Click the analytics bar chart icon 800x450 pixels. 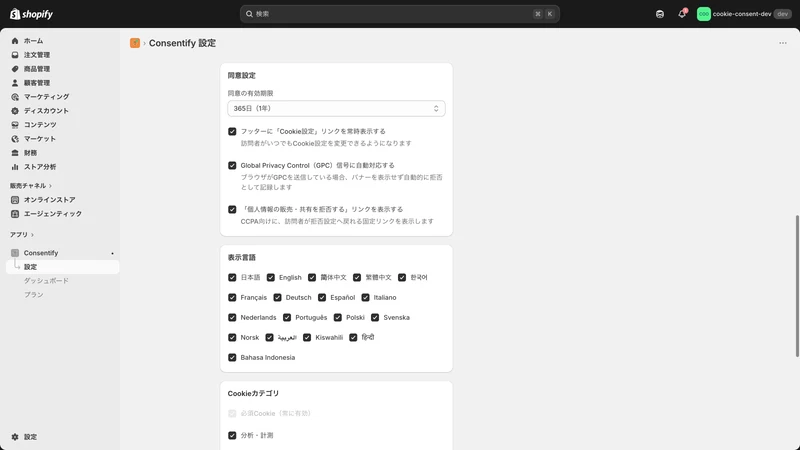point(15,167)
